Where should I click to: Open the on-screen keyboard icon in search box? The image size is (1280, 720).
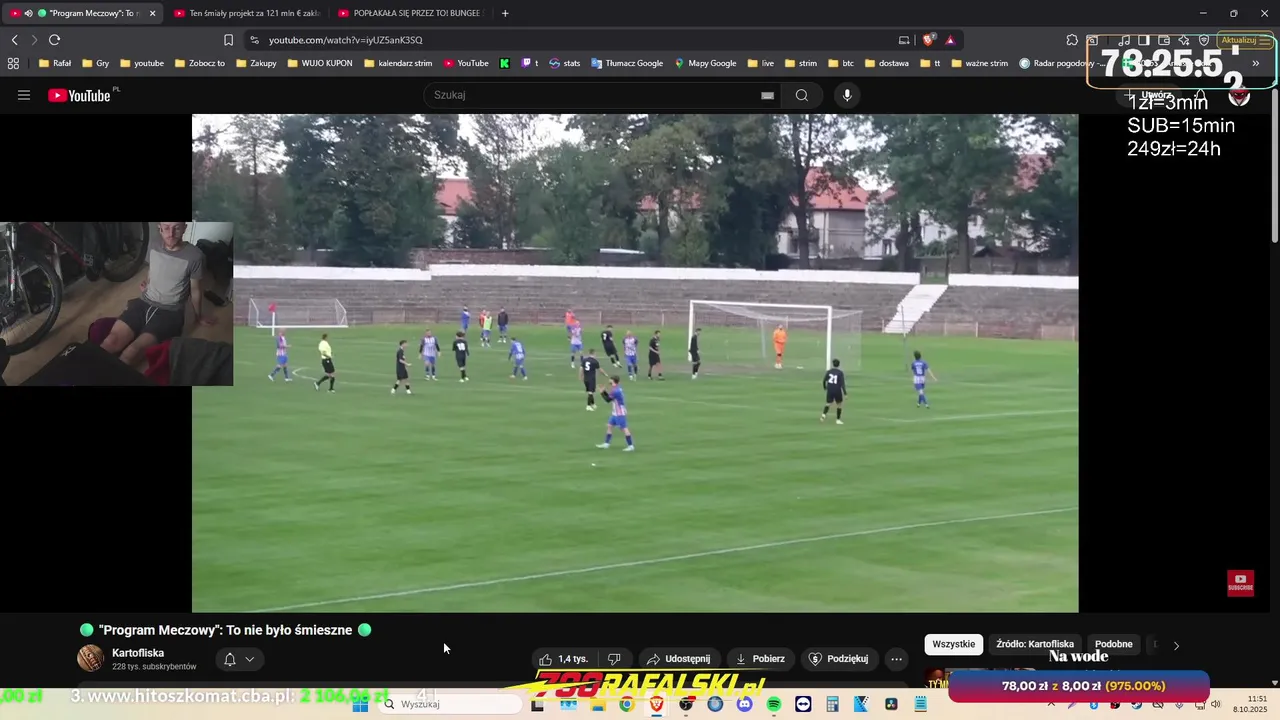767,95
